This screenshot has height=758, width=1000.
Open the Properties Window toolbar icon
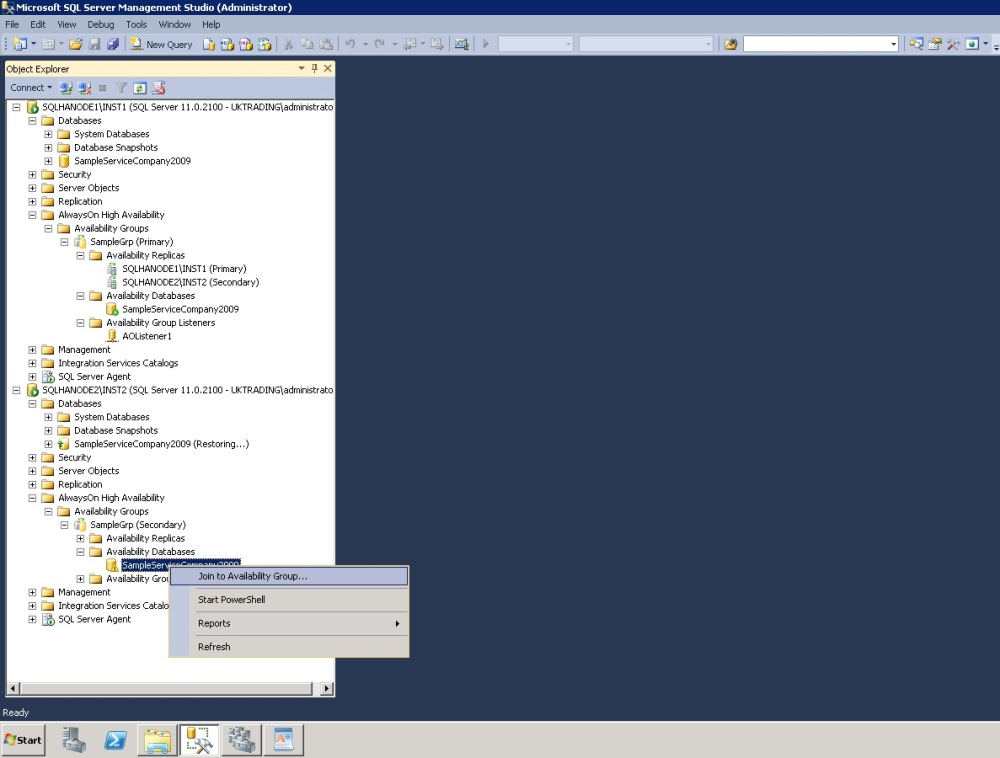pyautogui.click(x=935, y=44)
